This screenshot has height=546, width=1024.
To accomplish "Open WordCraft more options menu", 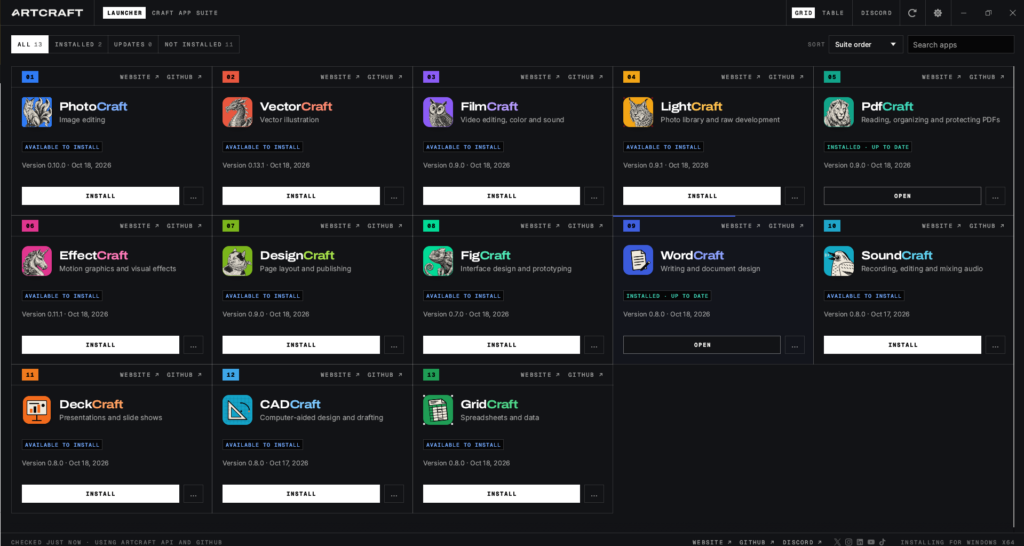I will point(794,345).
